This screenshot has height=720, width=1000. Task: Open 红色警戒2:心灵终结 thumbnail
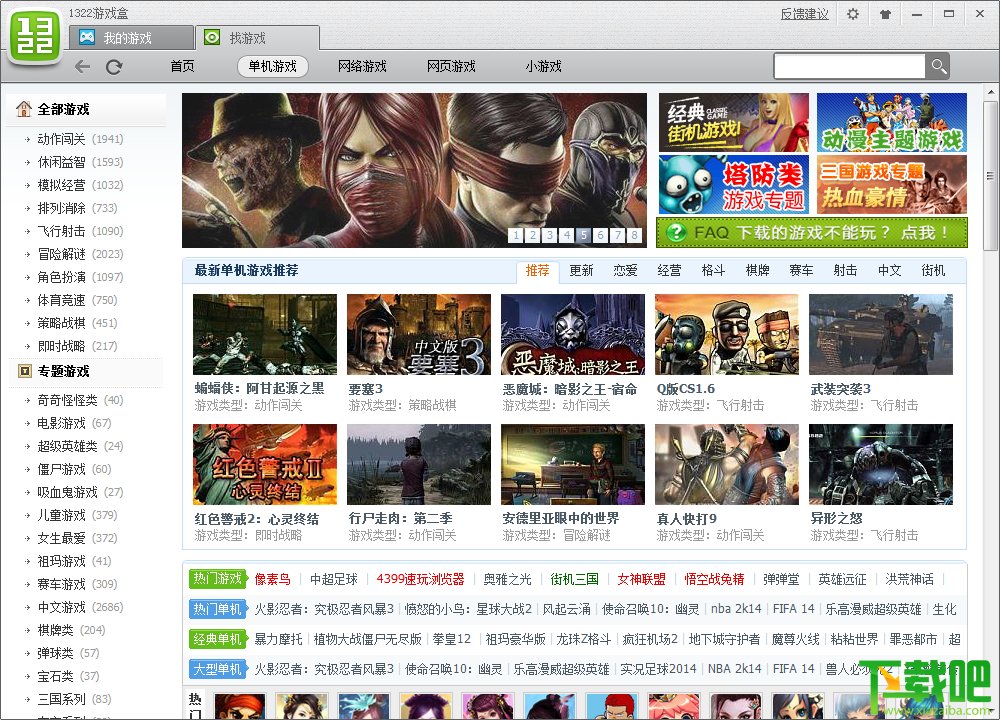coord(265,464)
